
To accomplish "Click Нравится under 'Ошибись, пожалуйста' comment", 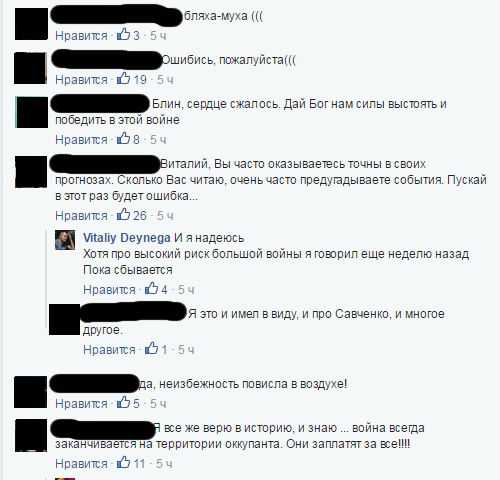I will coord(81,80).
